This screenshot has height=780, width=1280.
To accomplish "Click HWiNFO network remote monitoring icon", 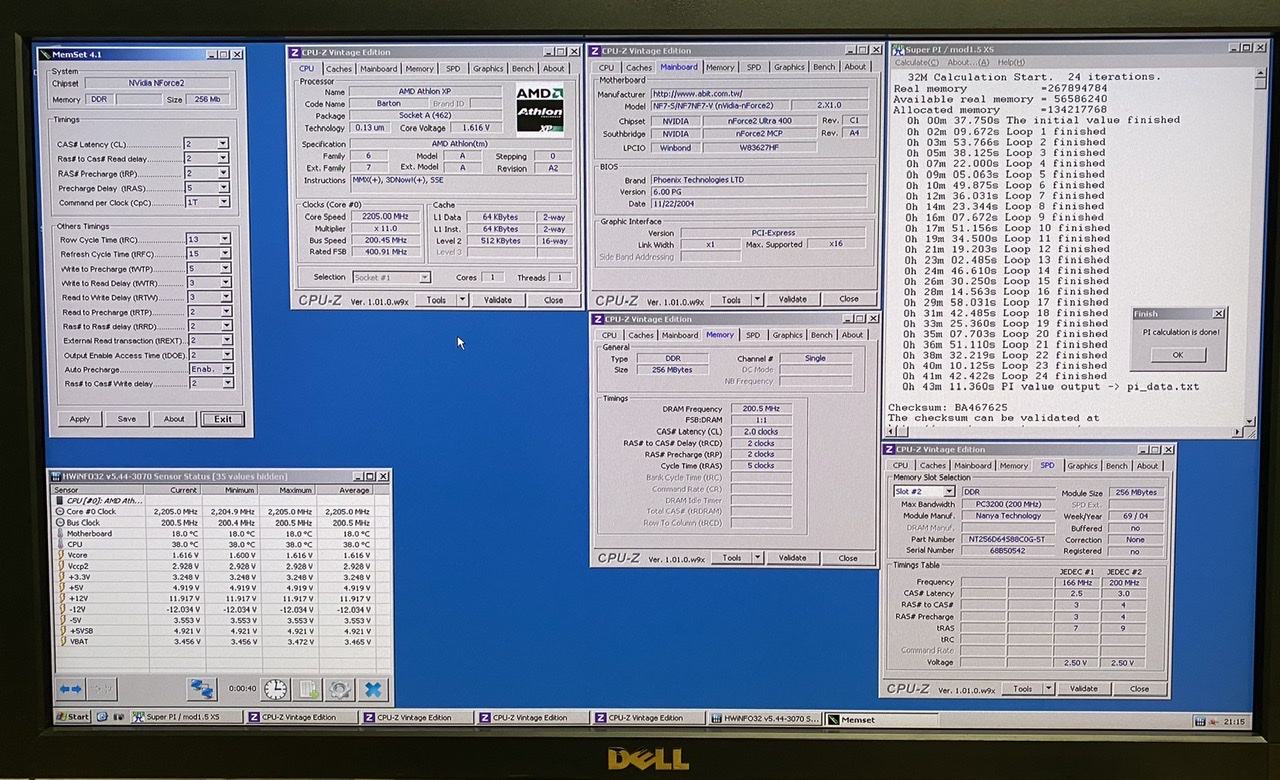I will pyautogui.click(x=202, y=689).
